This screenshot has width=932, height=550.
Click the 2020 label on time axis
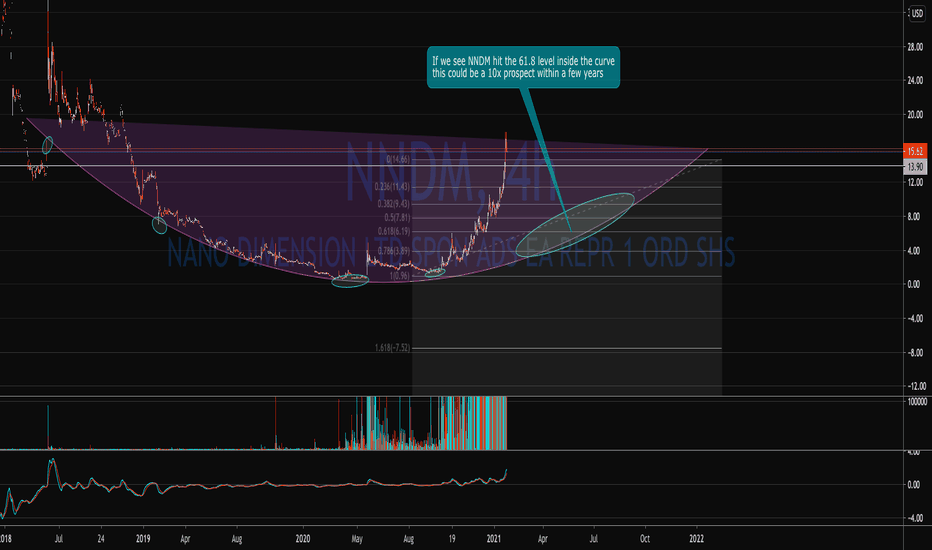tap(303, 539)
